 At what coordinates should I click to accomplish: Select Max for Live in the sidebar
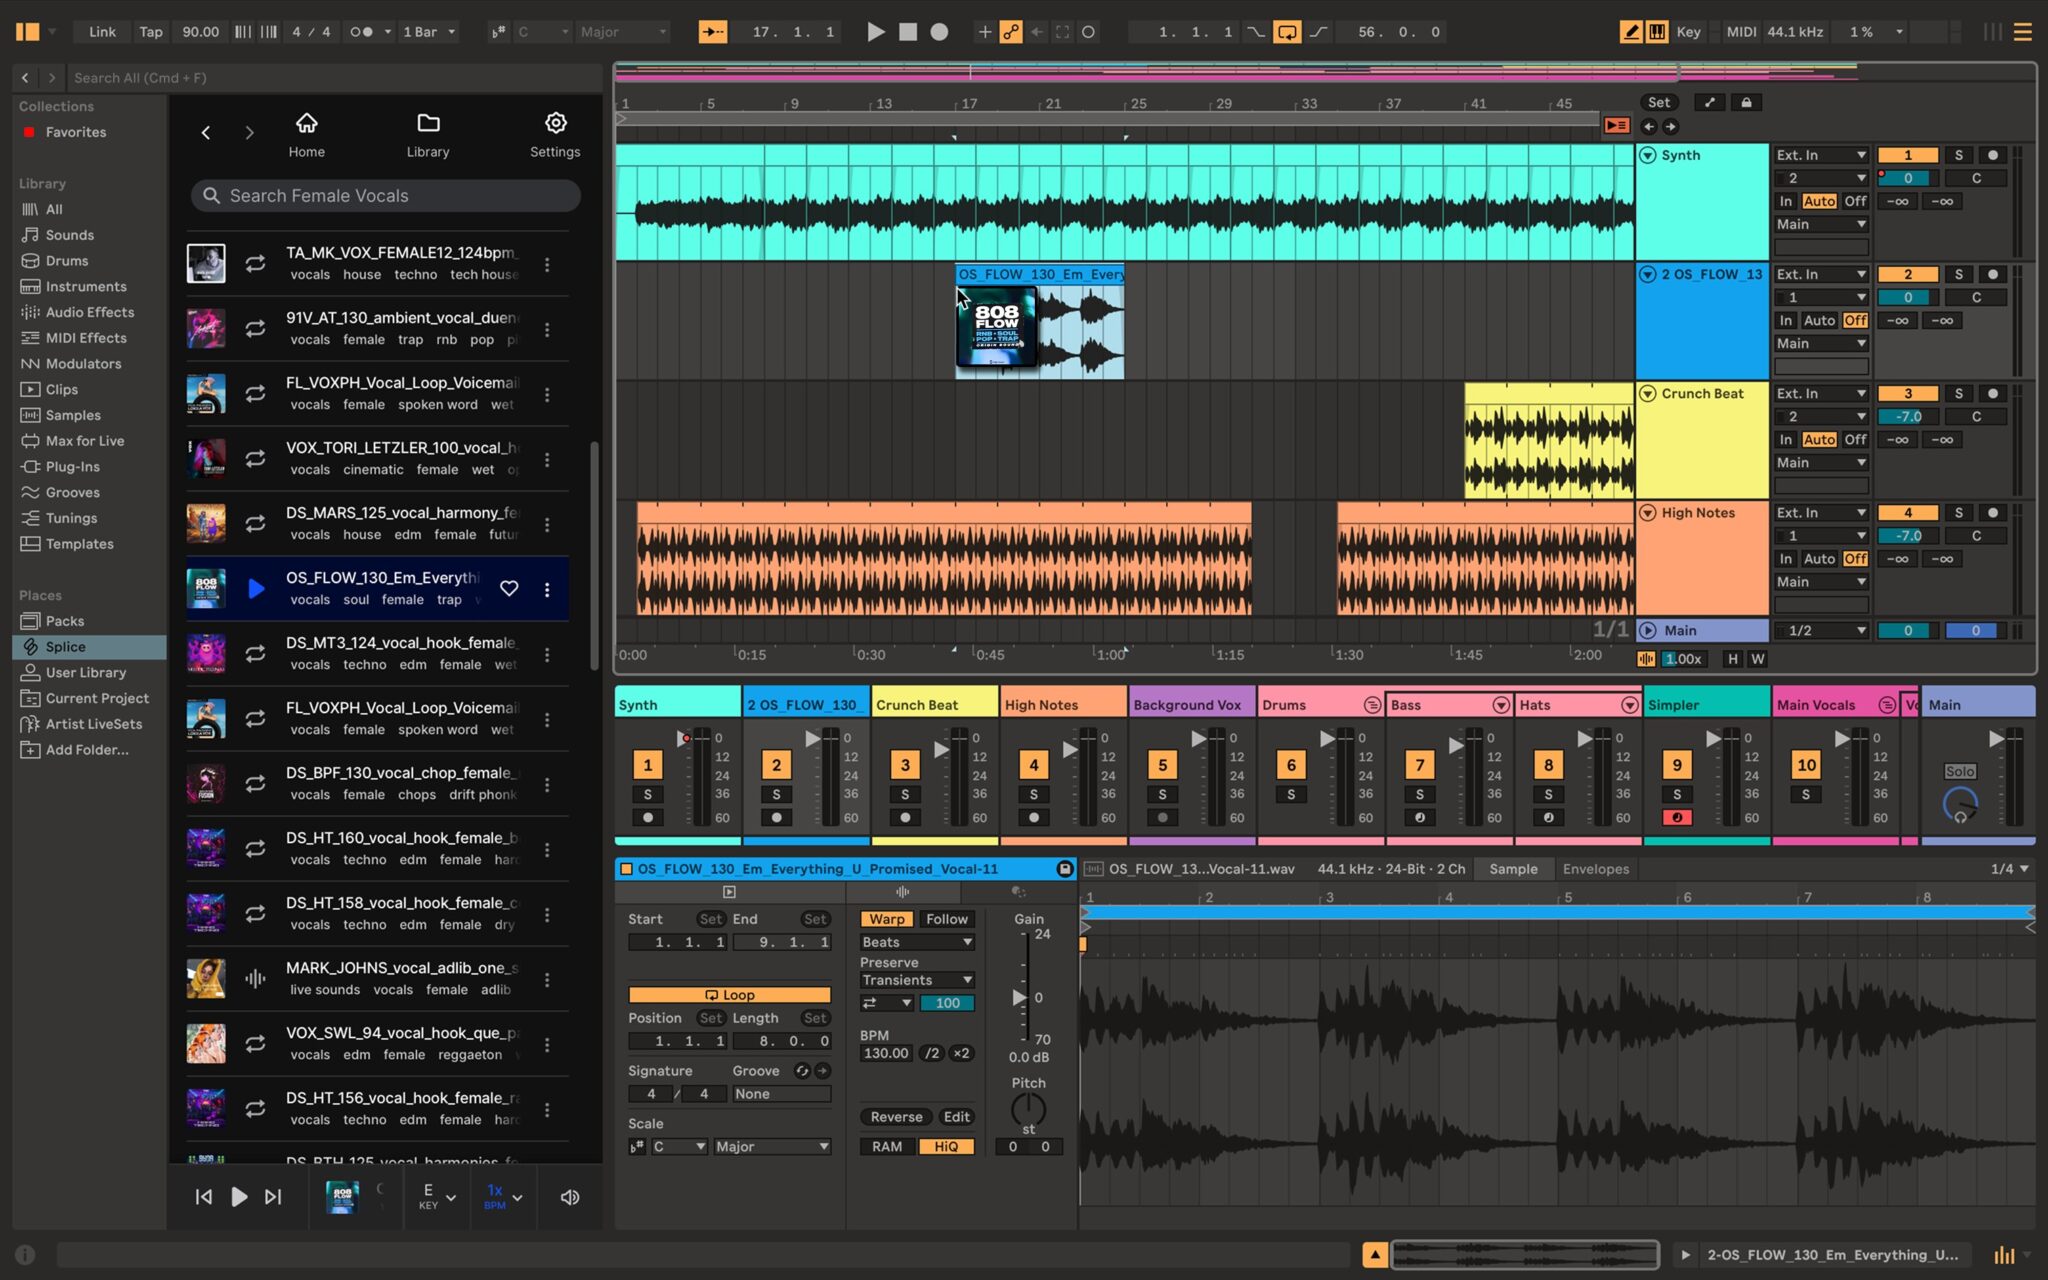[x=85, y=440]
